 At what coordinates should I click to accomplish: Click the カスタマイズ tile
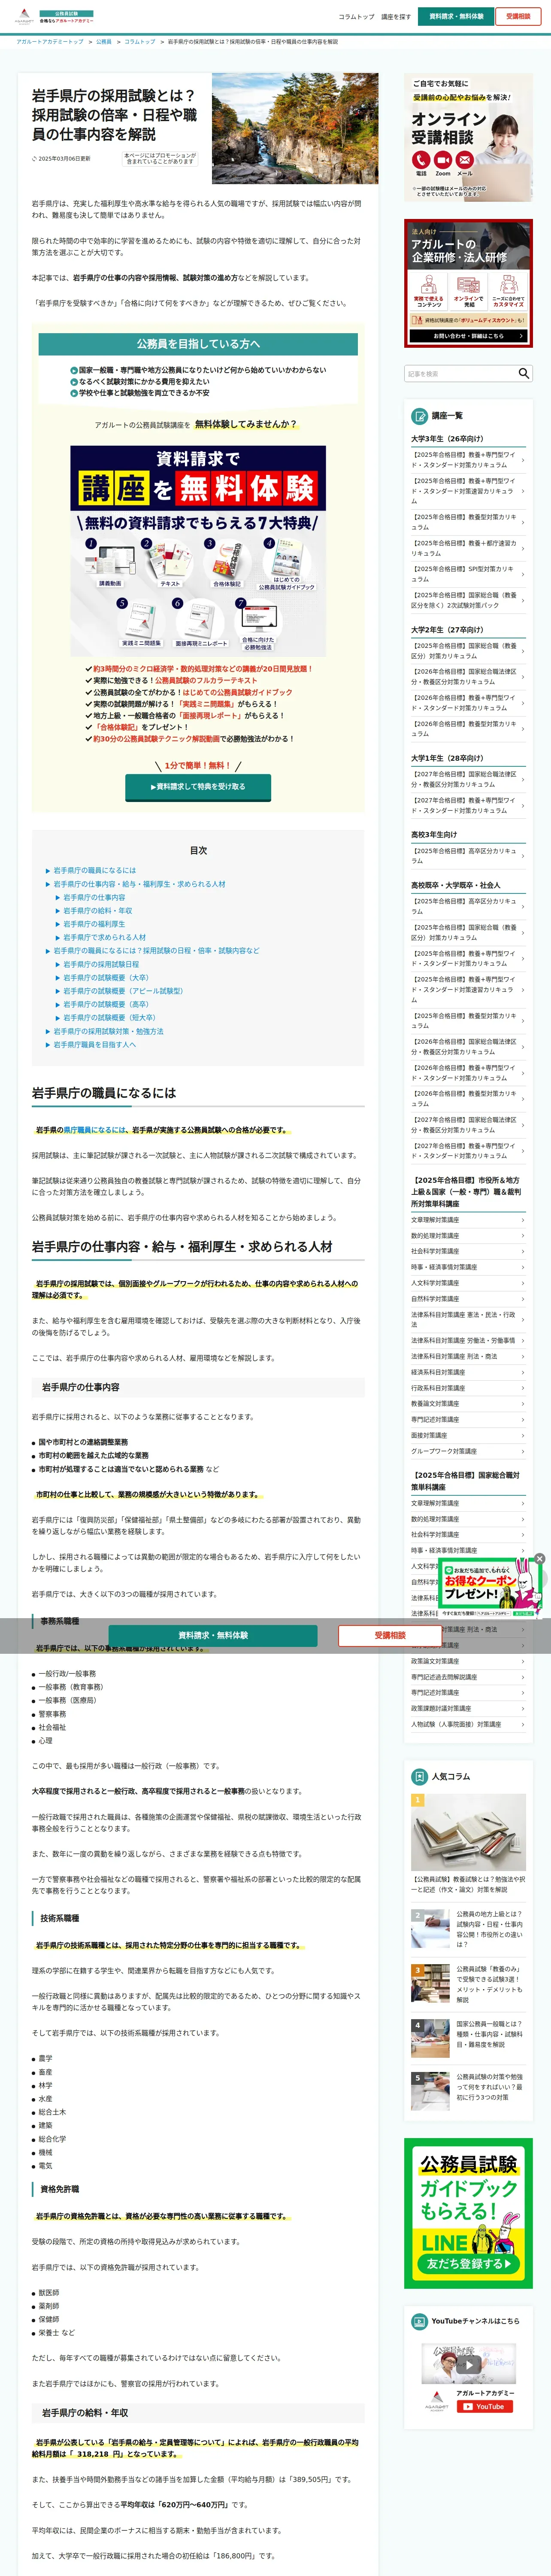508,291
